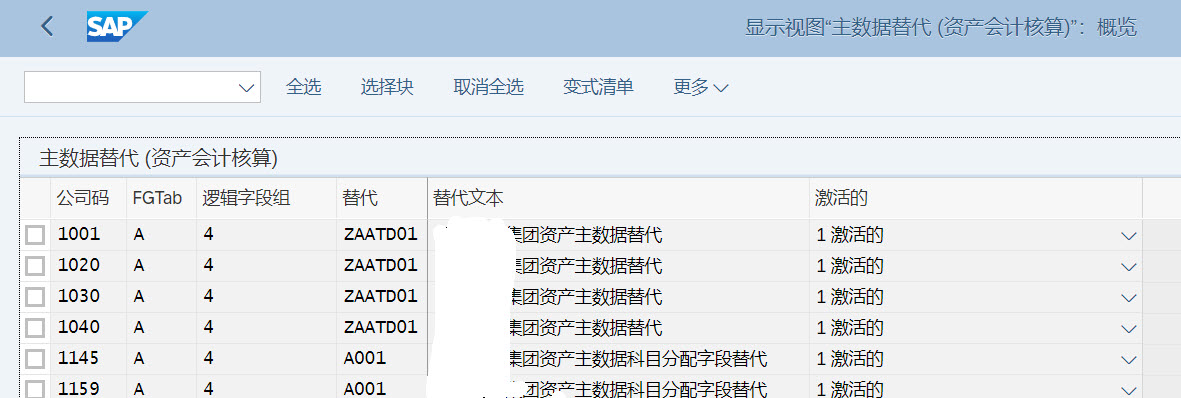Select the row checkbox for company 1020
Image resolution: width=1181 pixels, height=398 pixels.
point(35,266)
